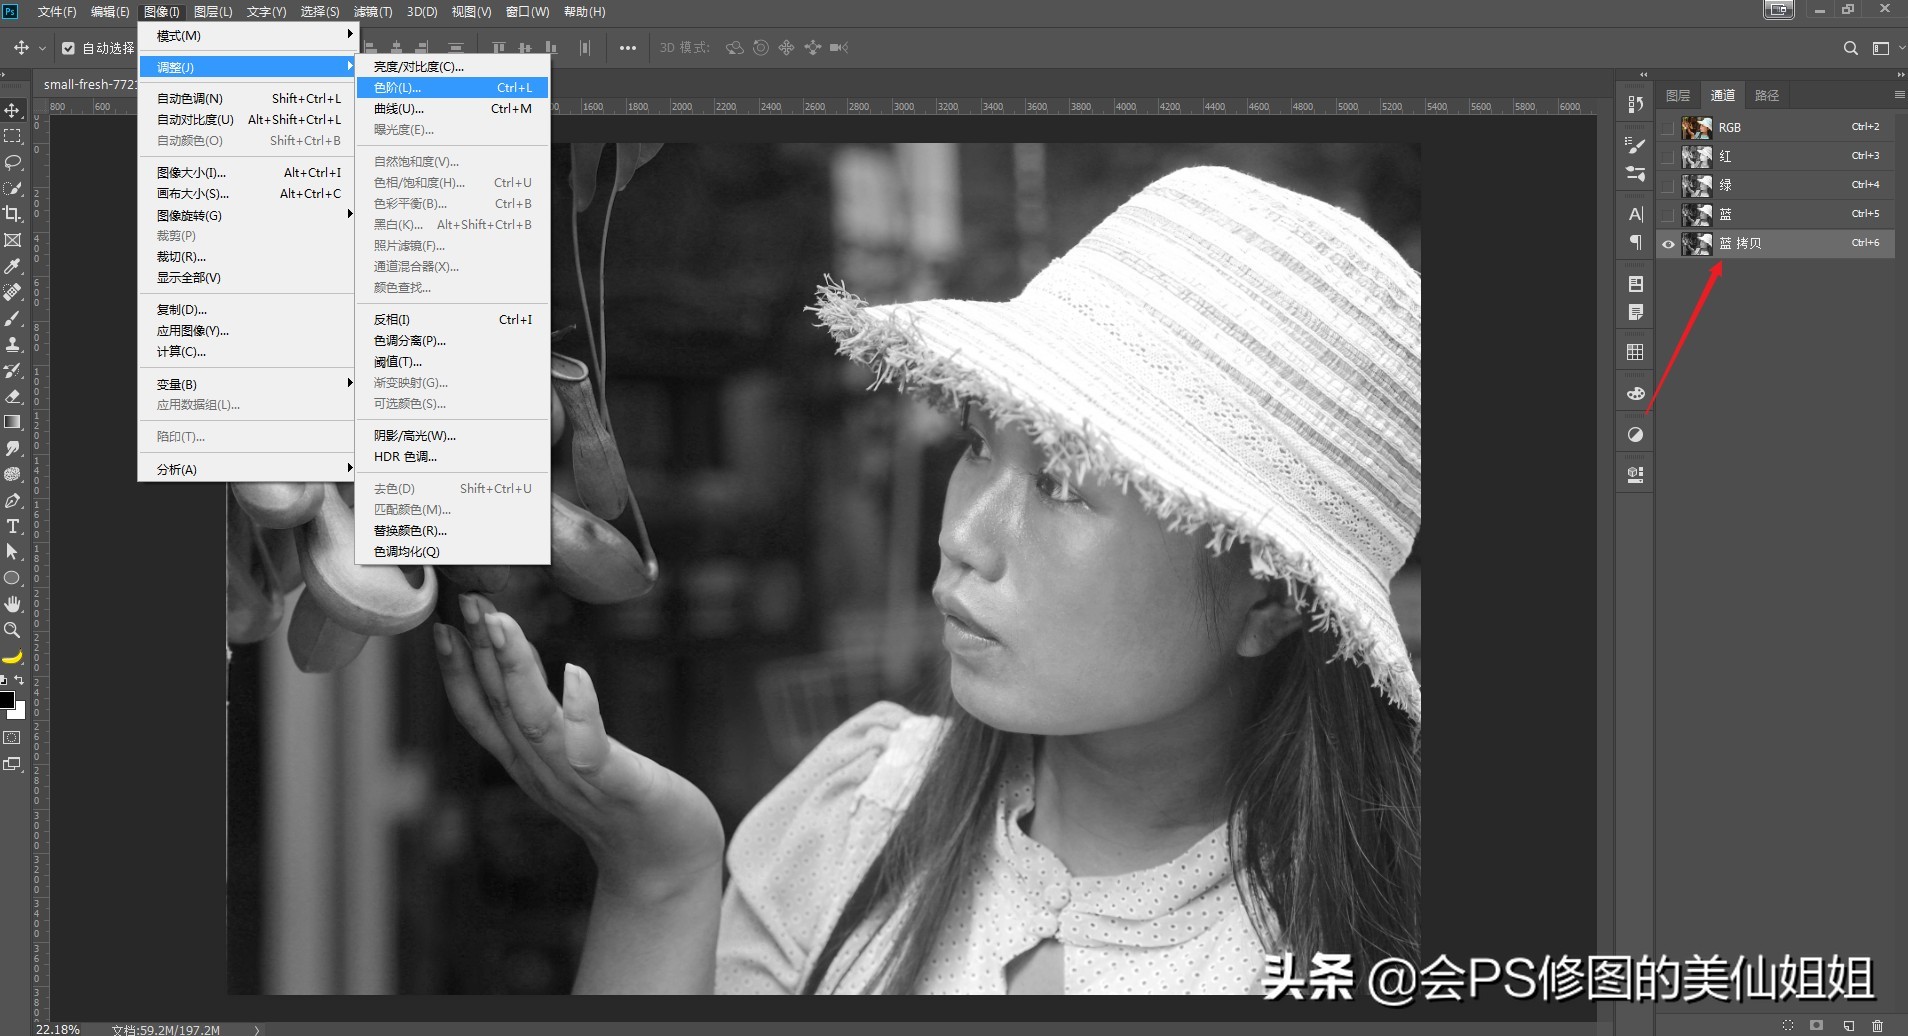Image resolution: width=1908 pixels, height=1036 pixels.
Task: Select the Clone Stamp tool
Action: (13, 343)
